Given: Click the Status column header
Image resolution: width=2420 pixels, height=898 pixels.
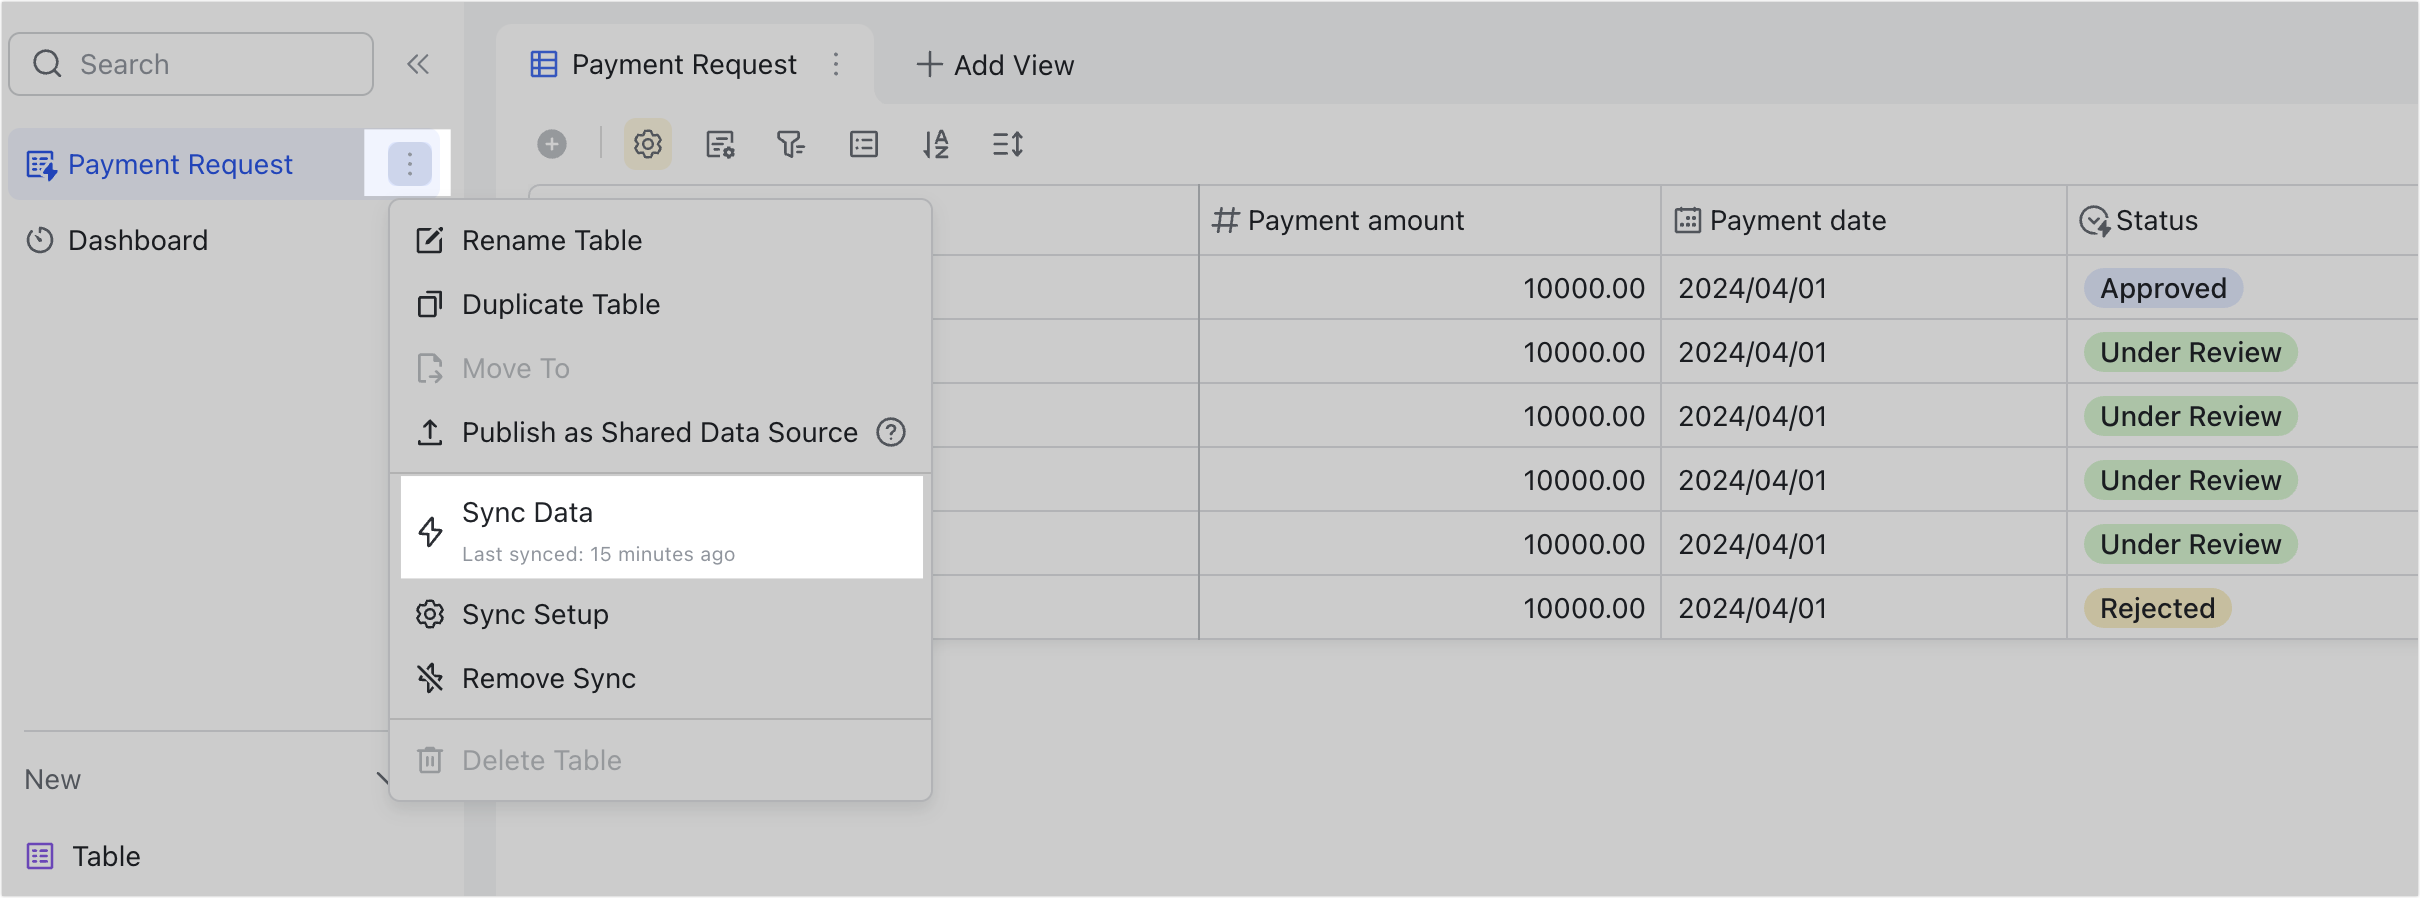Looking at the screenshot, I should point(2242,220).
